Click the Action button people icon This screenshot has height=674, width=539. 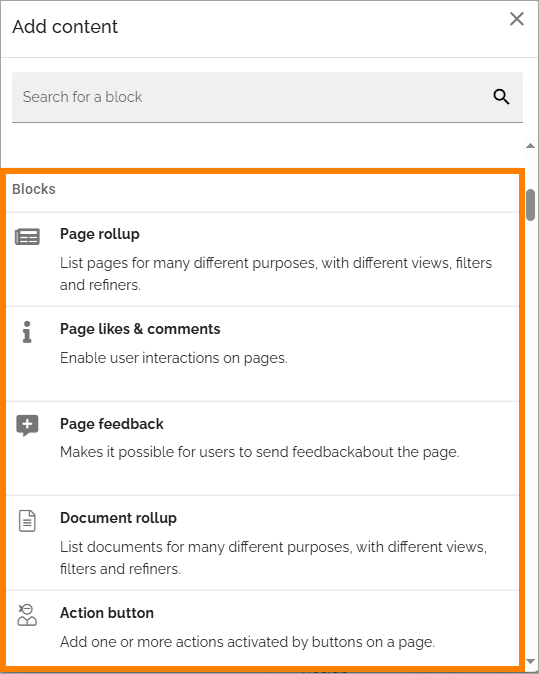[x=27, y=615]
